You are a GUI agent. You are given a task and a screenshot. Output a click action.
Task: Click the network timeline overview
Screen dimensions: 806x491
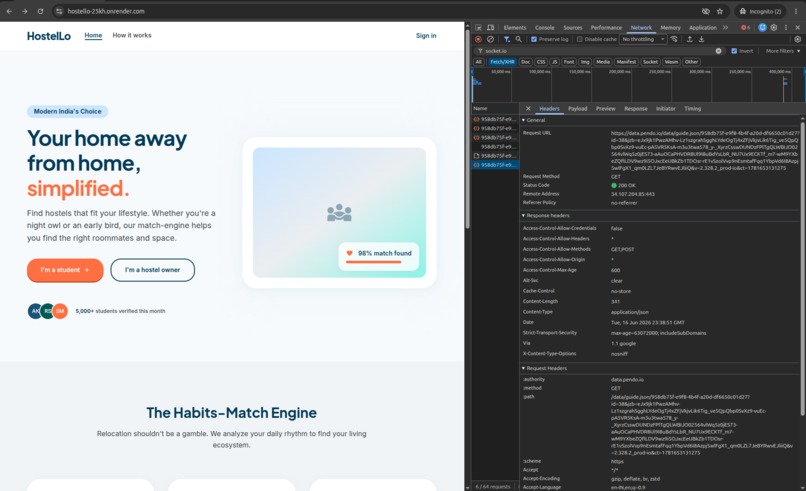(x=637, y=85)
